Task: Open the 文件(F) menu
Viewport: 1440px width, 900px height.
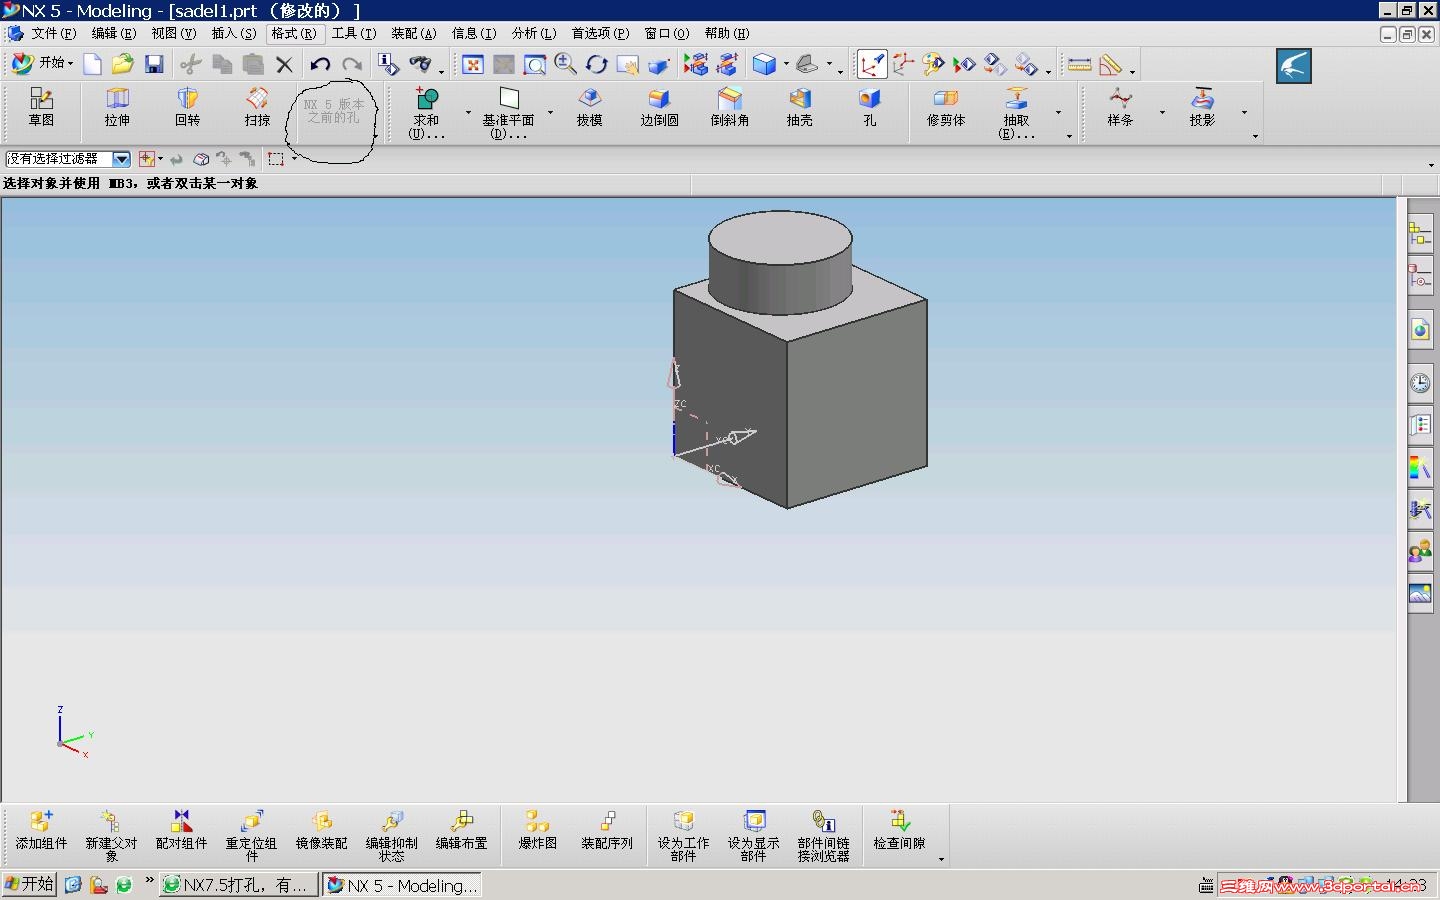Action: 54,33
